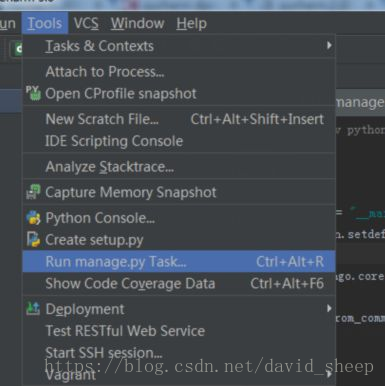Click the Deployment upload icon
Image resolution: width=385 pixels, height=386 pixels.
pyautogui.click(x=33, y=308)
